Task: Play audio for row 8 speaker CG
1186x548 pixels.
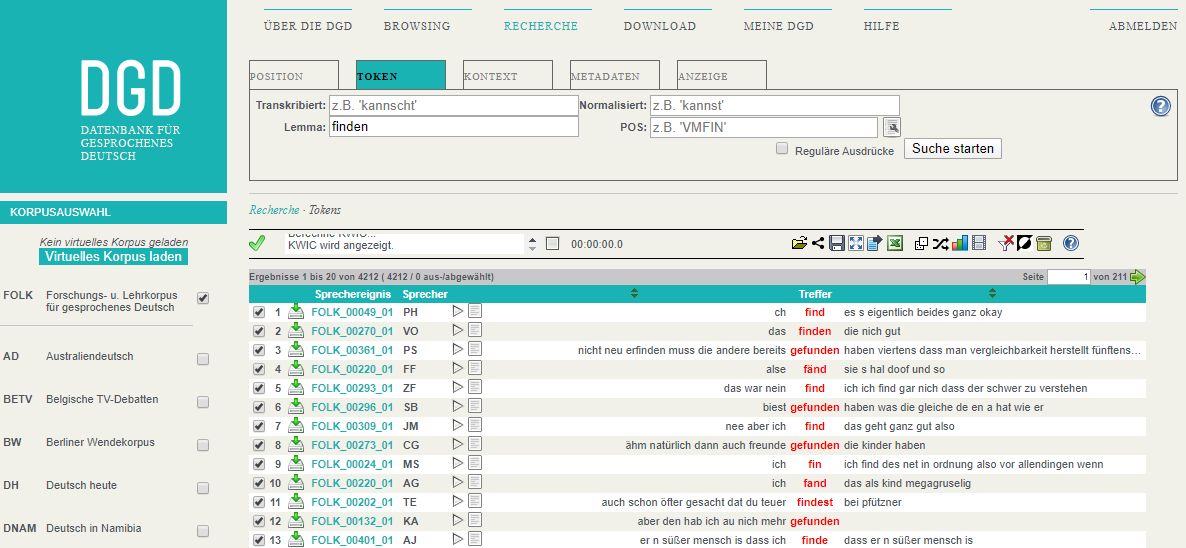Action: click(458, 444)
